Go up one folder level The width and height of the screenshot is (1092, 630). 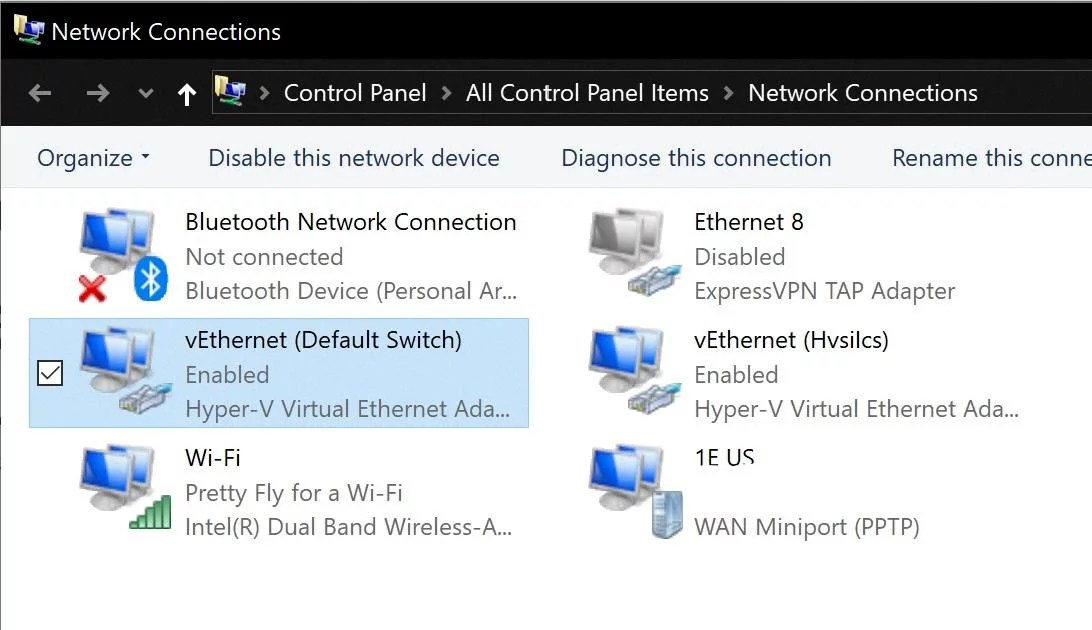[186, 94]
